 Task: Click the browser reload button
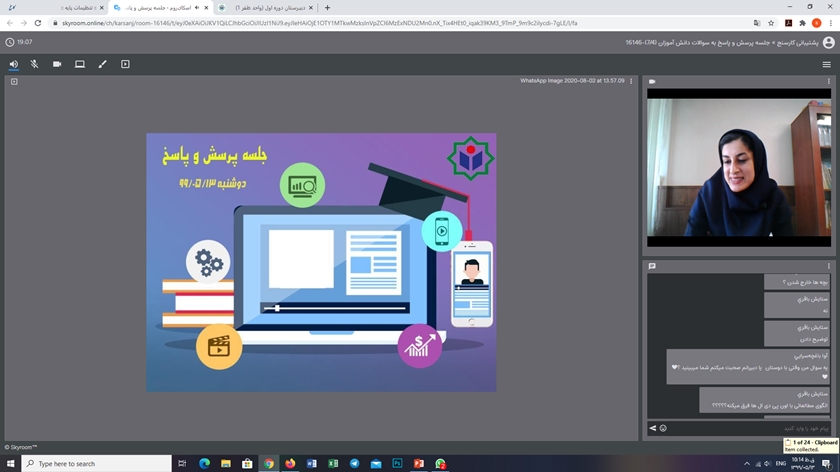[39, 23]
